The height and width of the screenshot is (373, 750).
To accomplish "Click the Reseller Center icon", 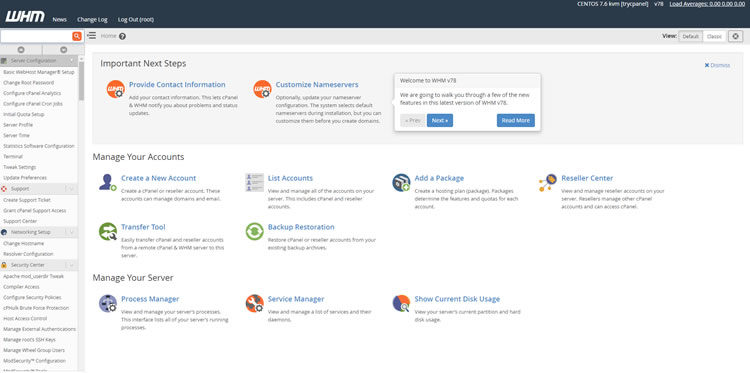I will pos(548,183).
